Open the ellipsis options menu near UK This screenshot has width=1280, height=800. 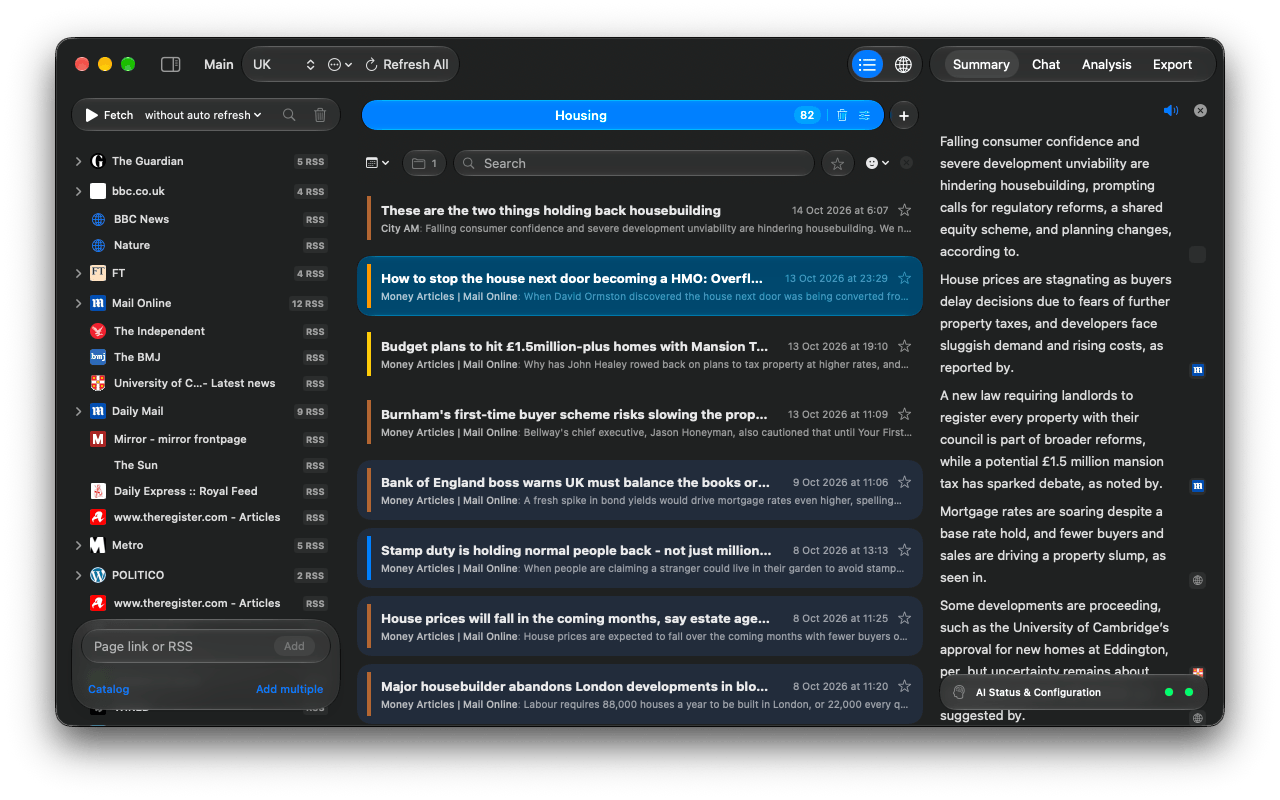pos(340,64)
